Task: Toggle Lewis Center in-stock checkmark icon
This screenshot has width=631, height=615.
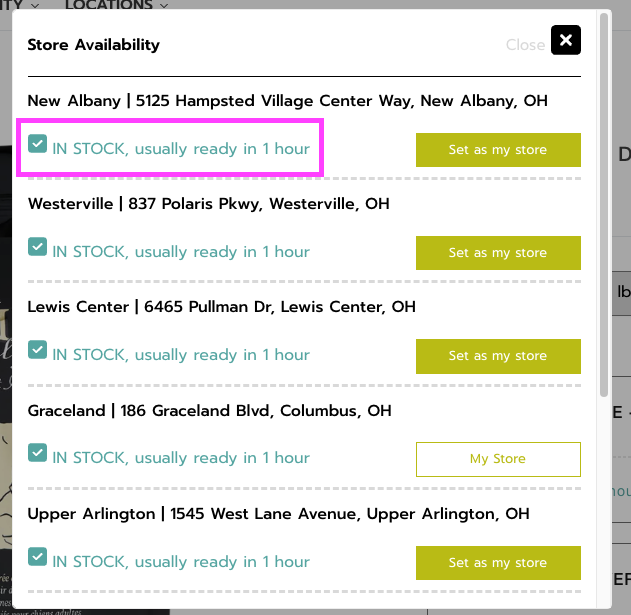Action: (x=37, y=351)
